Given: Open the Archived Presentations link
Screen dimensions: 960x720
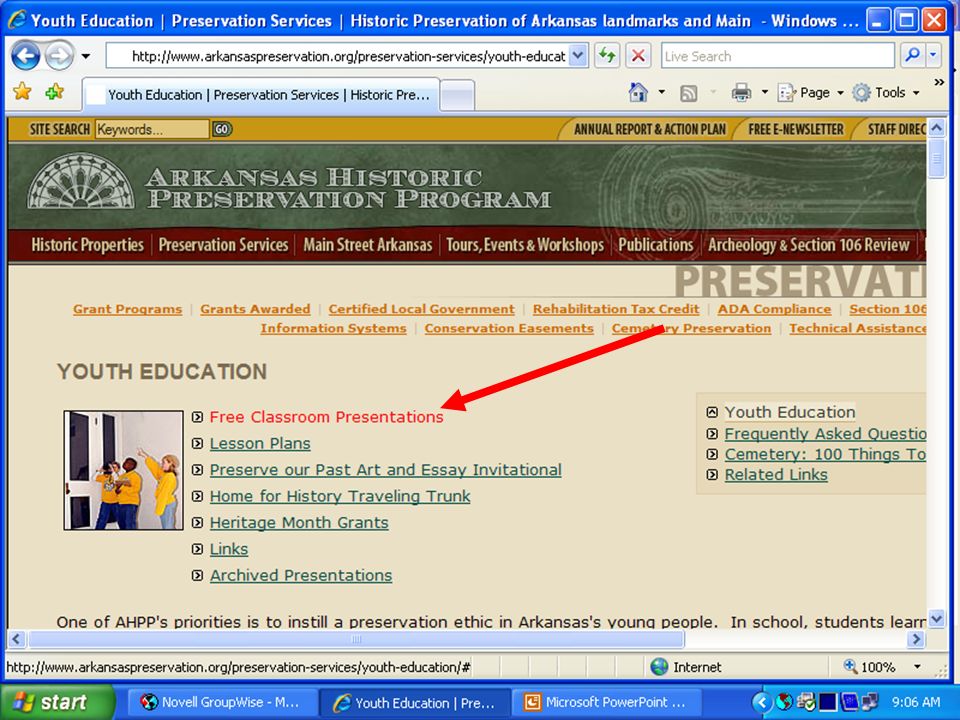Looking at the screenshot, I should click(x=301, y=576).
